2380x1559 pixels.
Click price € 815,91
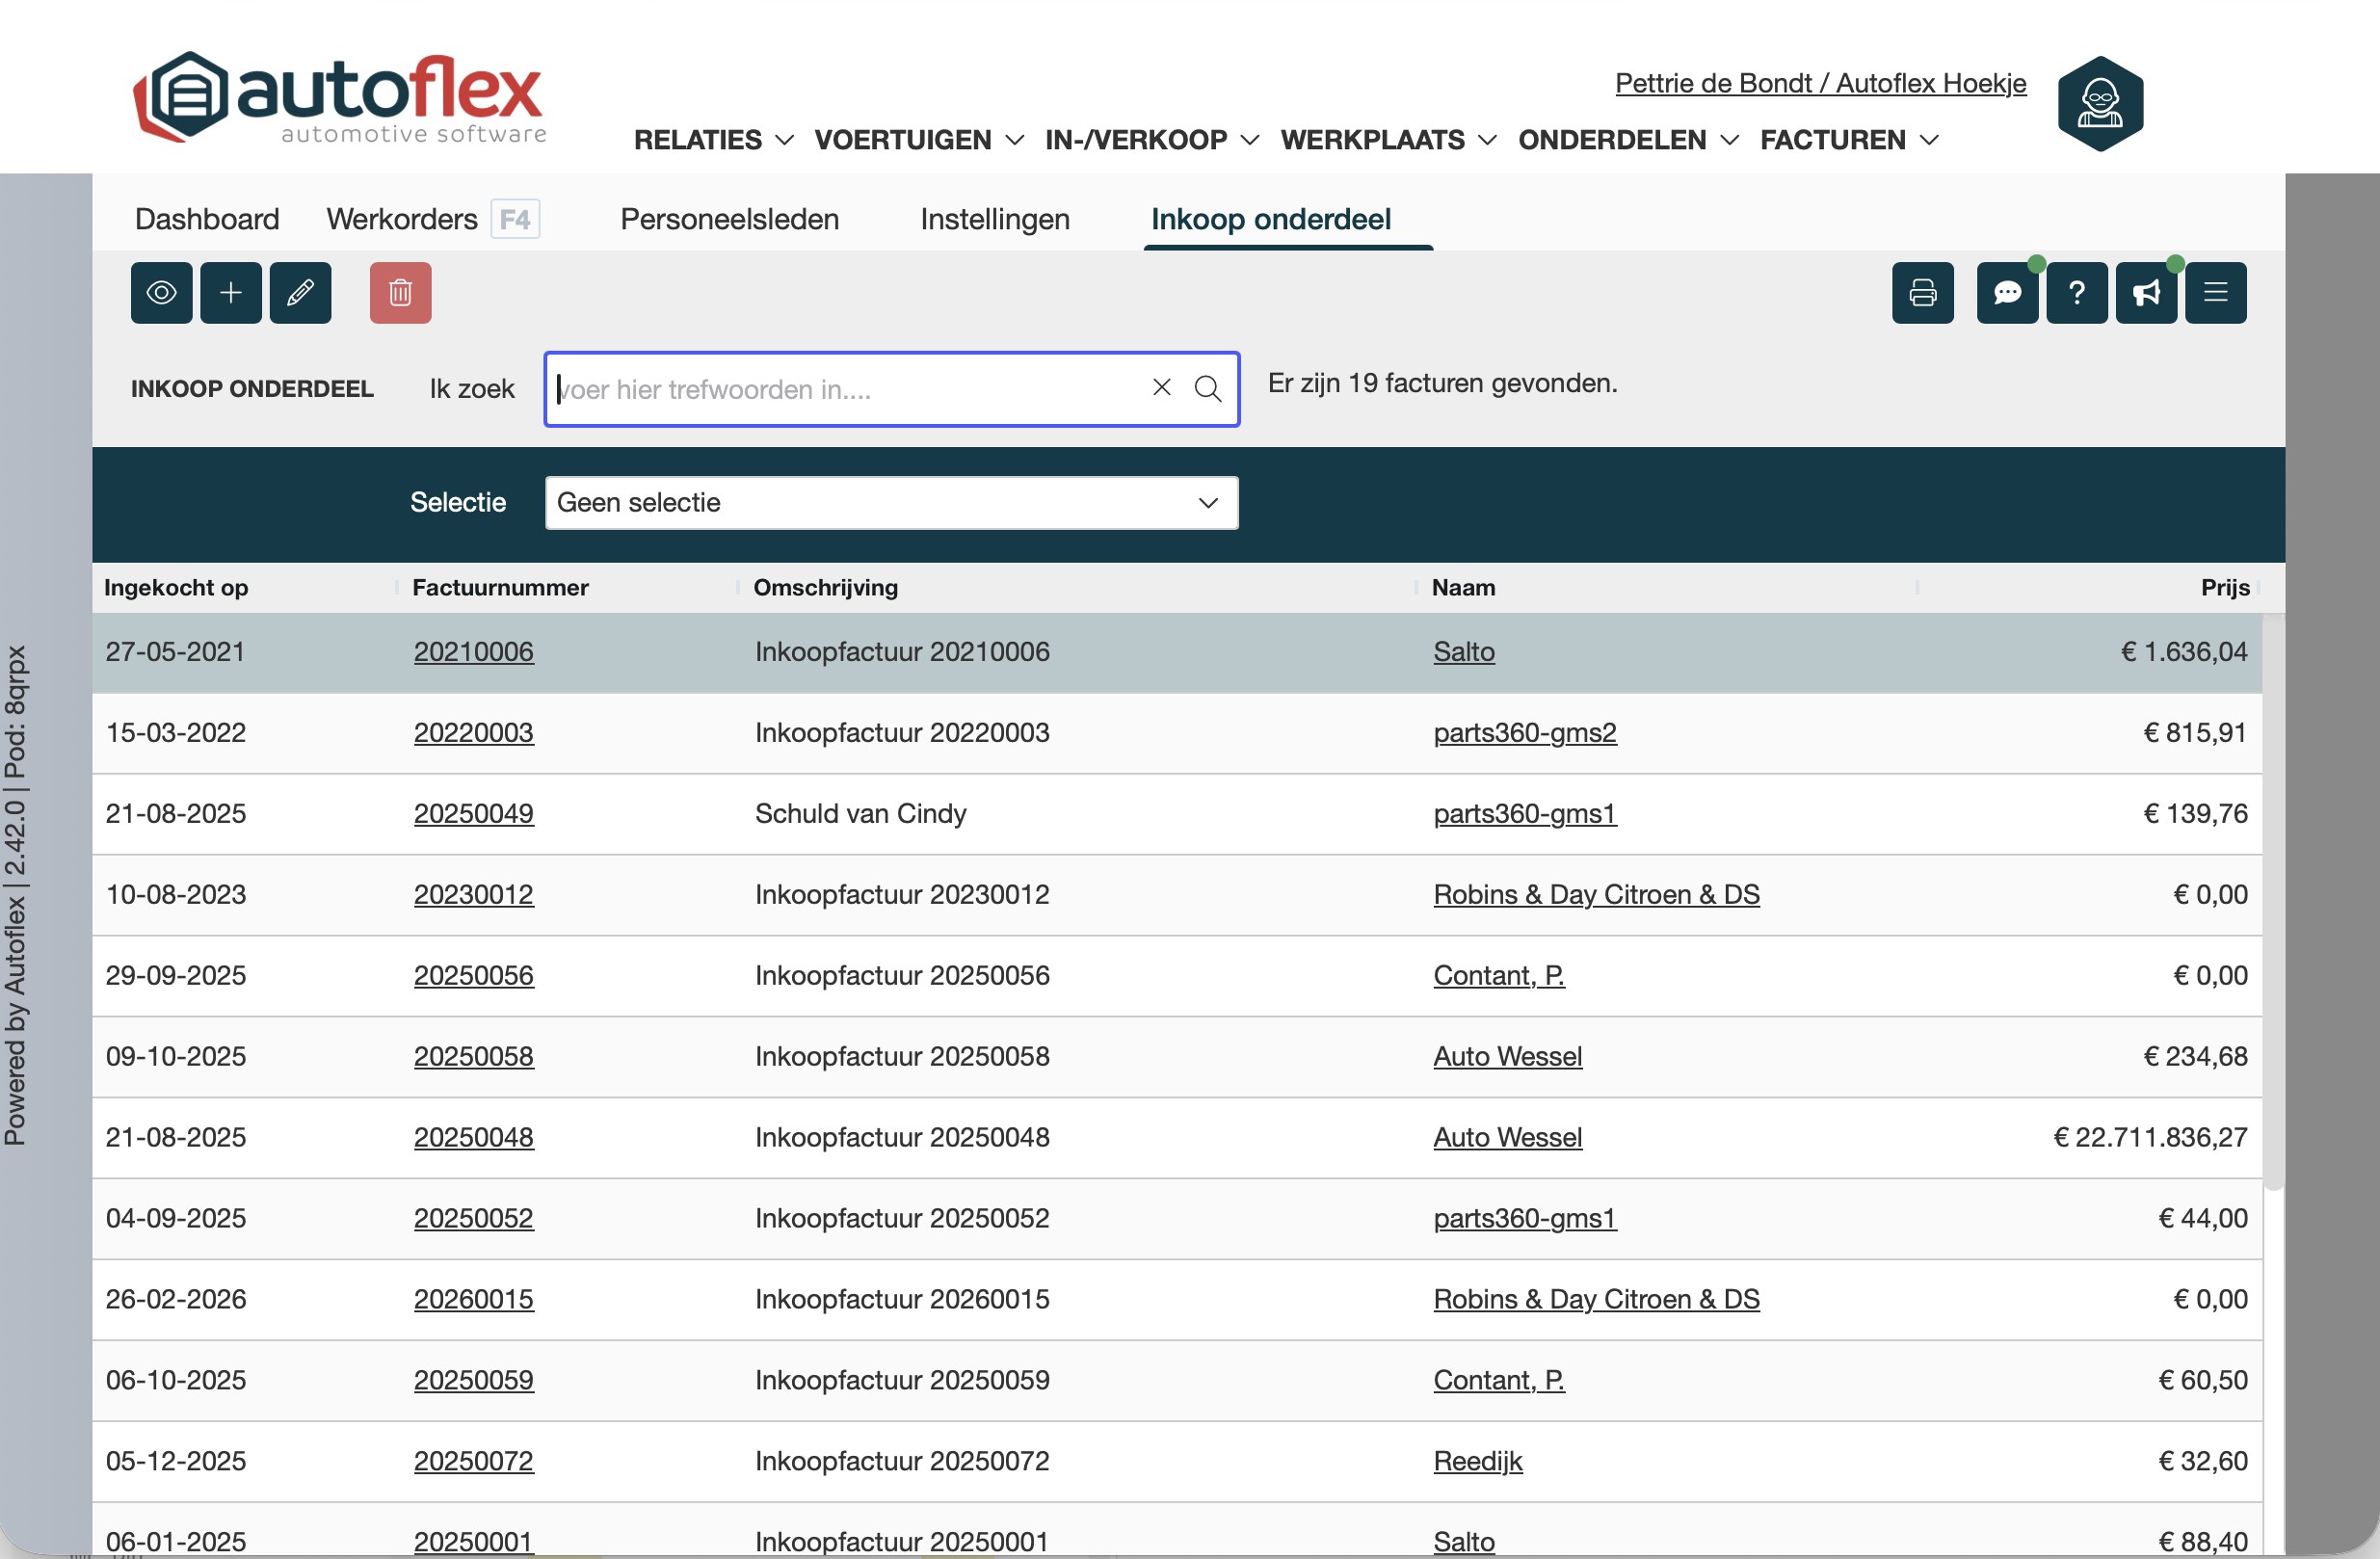pyautogui.click(x=2195, y=733)
